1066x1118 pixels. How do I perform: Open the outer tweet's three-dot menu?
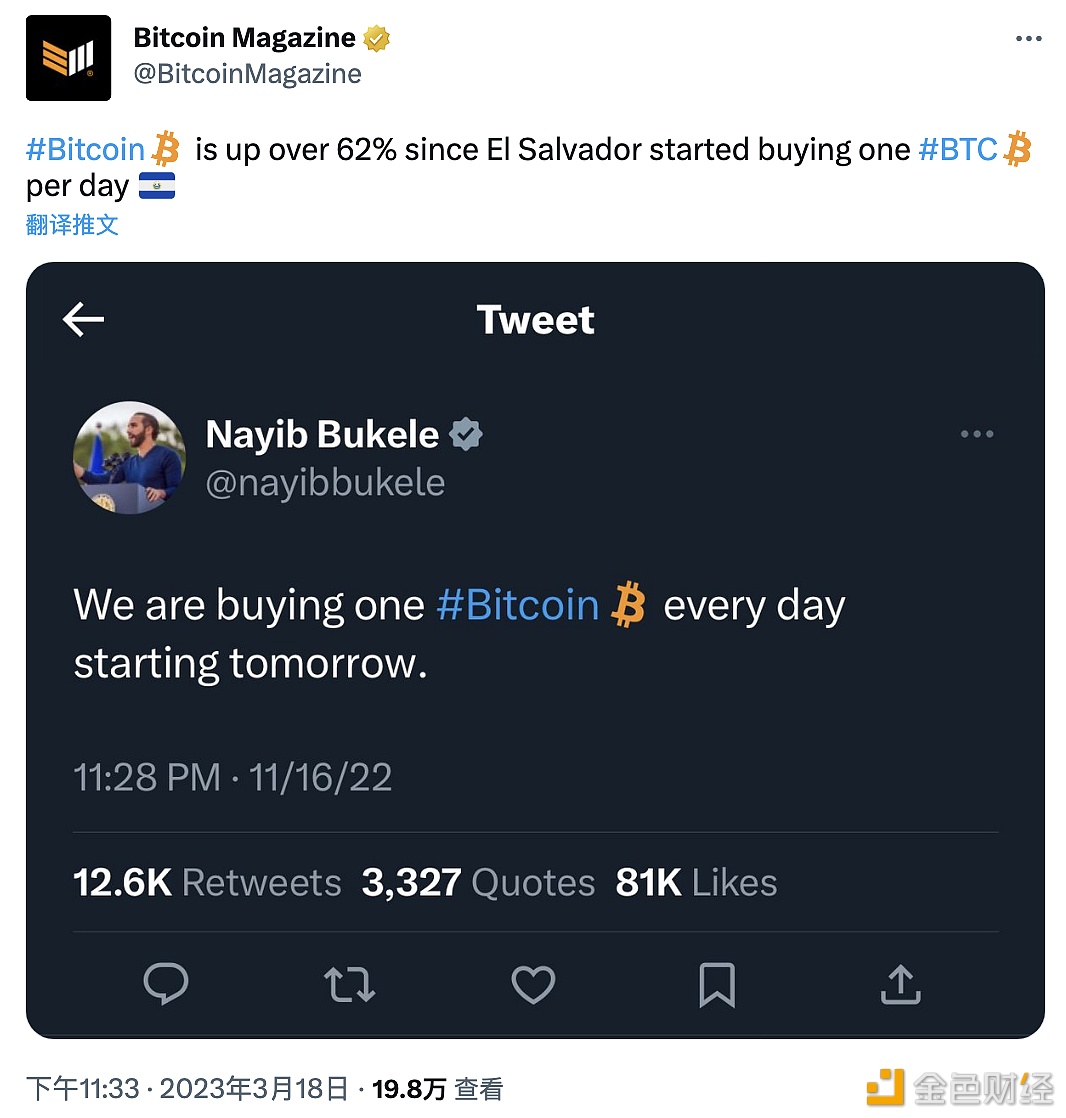1028,39
